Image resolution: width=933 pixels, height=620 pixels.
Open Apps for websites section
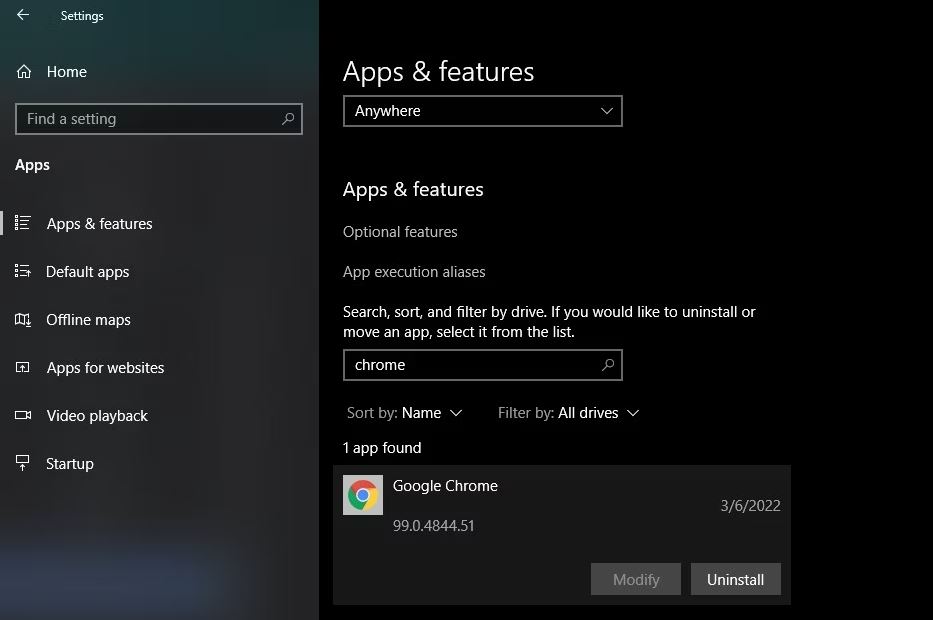pyautogui.click(x=105, y=368)
